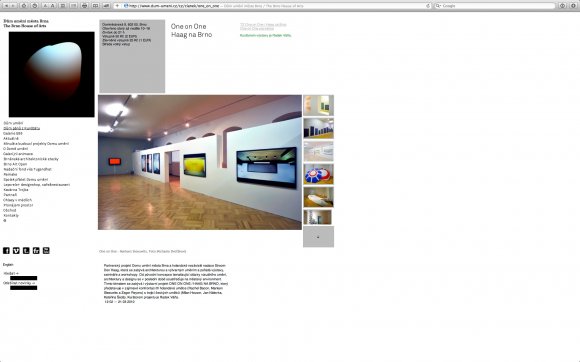Go forward with the browser forward arrow
The height and width of the screenshot is (362, 580).
click(x=14, y=6)
